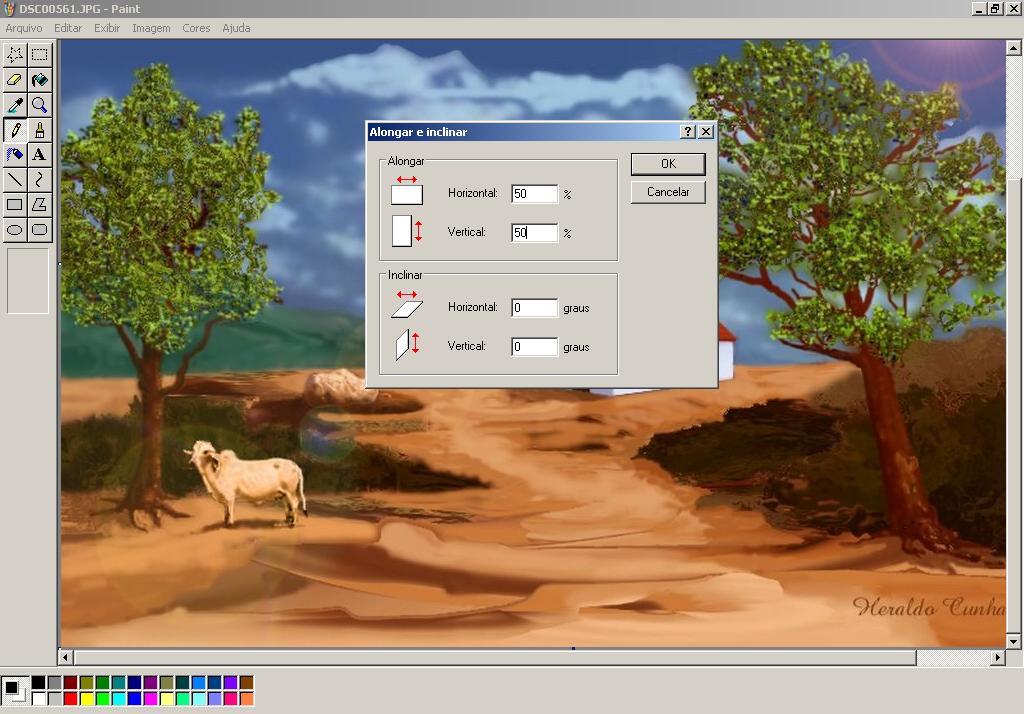
Task: Click the vertical scrollbar up arrow
Action: click(1013, 48)
